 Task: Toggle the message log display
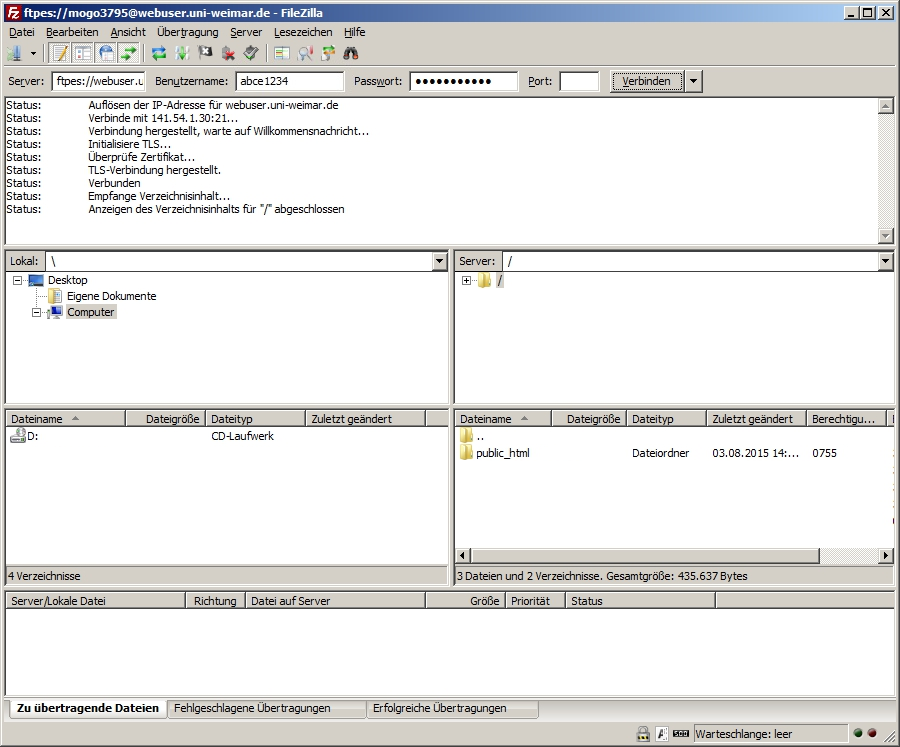pyautogui.click(x=60, y=53)
